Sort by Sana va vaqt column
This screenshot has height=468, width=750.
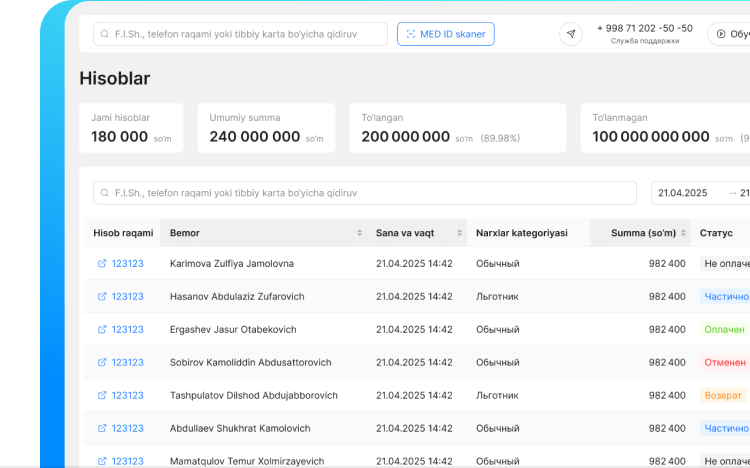click(x=460, y=233)
